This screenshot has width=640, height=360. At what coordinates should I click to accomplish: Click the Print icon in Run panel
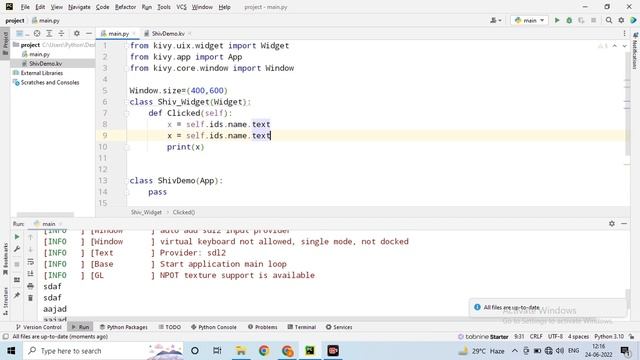[31, 286]
